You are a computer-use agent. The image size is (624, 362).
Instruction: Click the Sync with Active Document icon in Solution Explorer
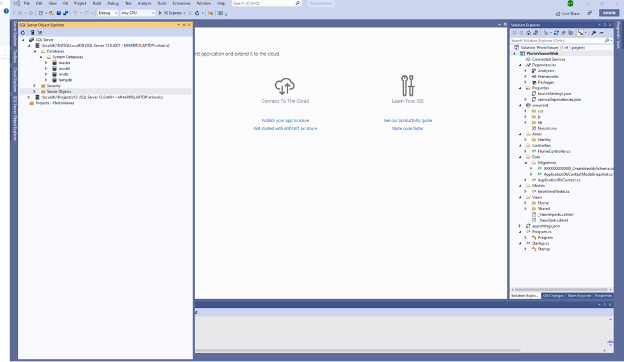(556, 33)
